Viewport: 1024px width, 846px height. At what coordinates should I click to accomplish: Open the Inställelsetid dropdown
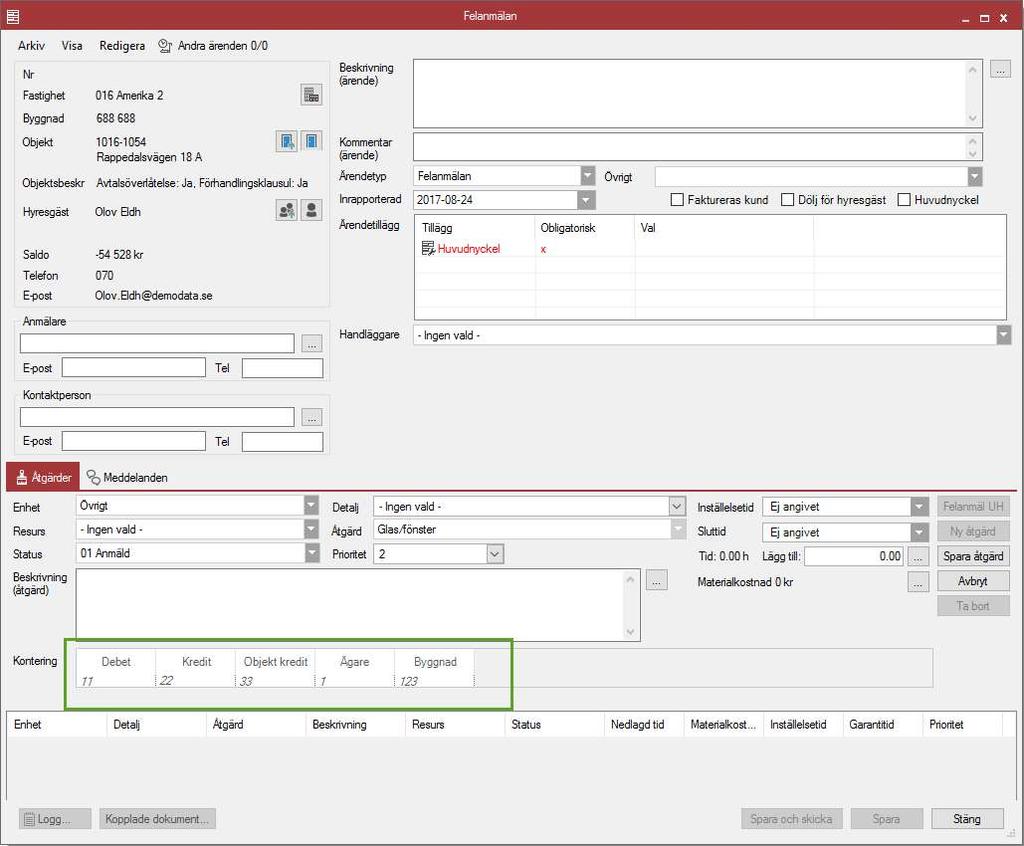tap(920, 507)
